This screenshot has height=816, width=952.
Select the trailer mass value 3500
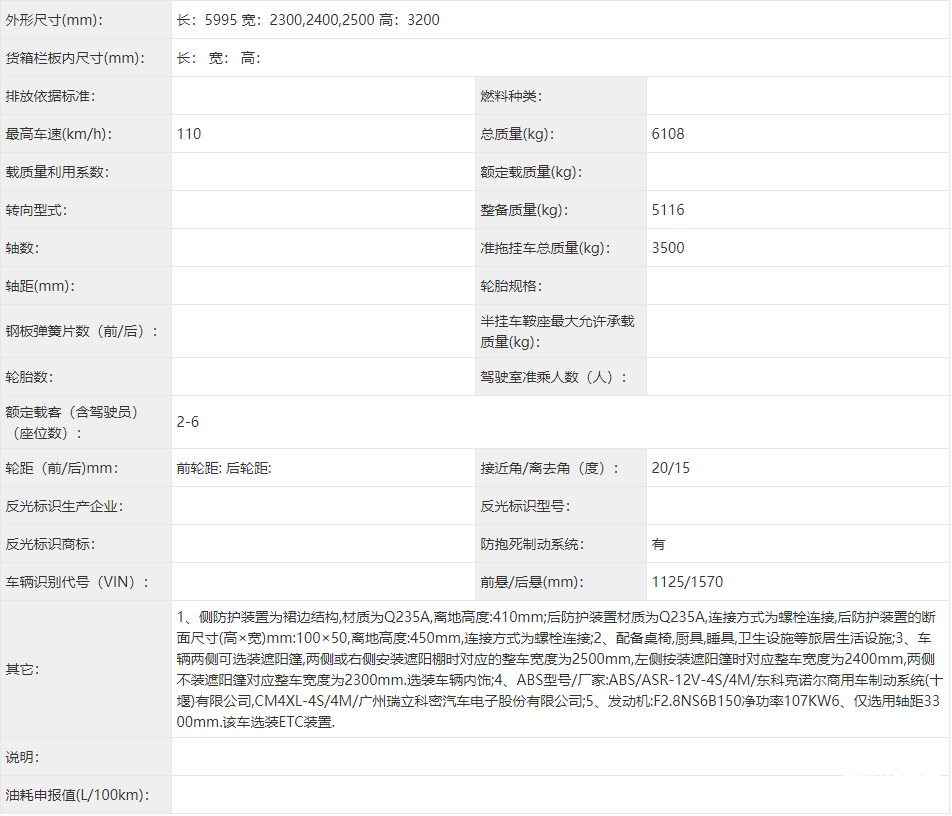coord(668,248)
